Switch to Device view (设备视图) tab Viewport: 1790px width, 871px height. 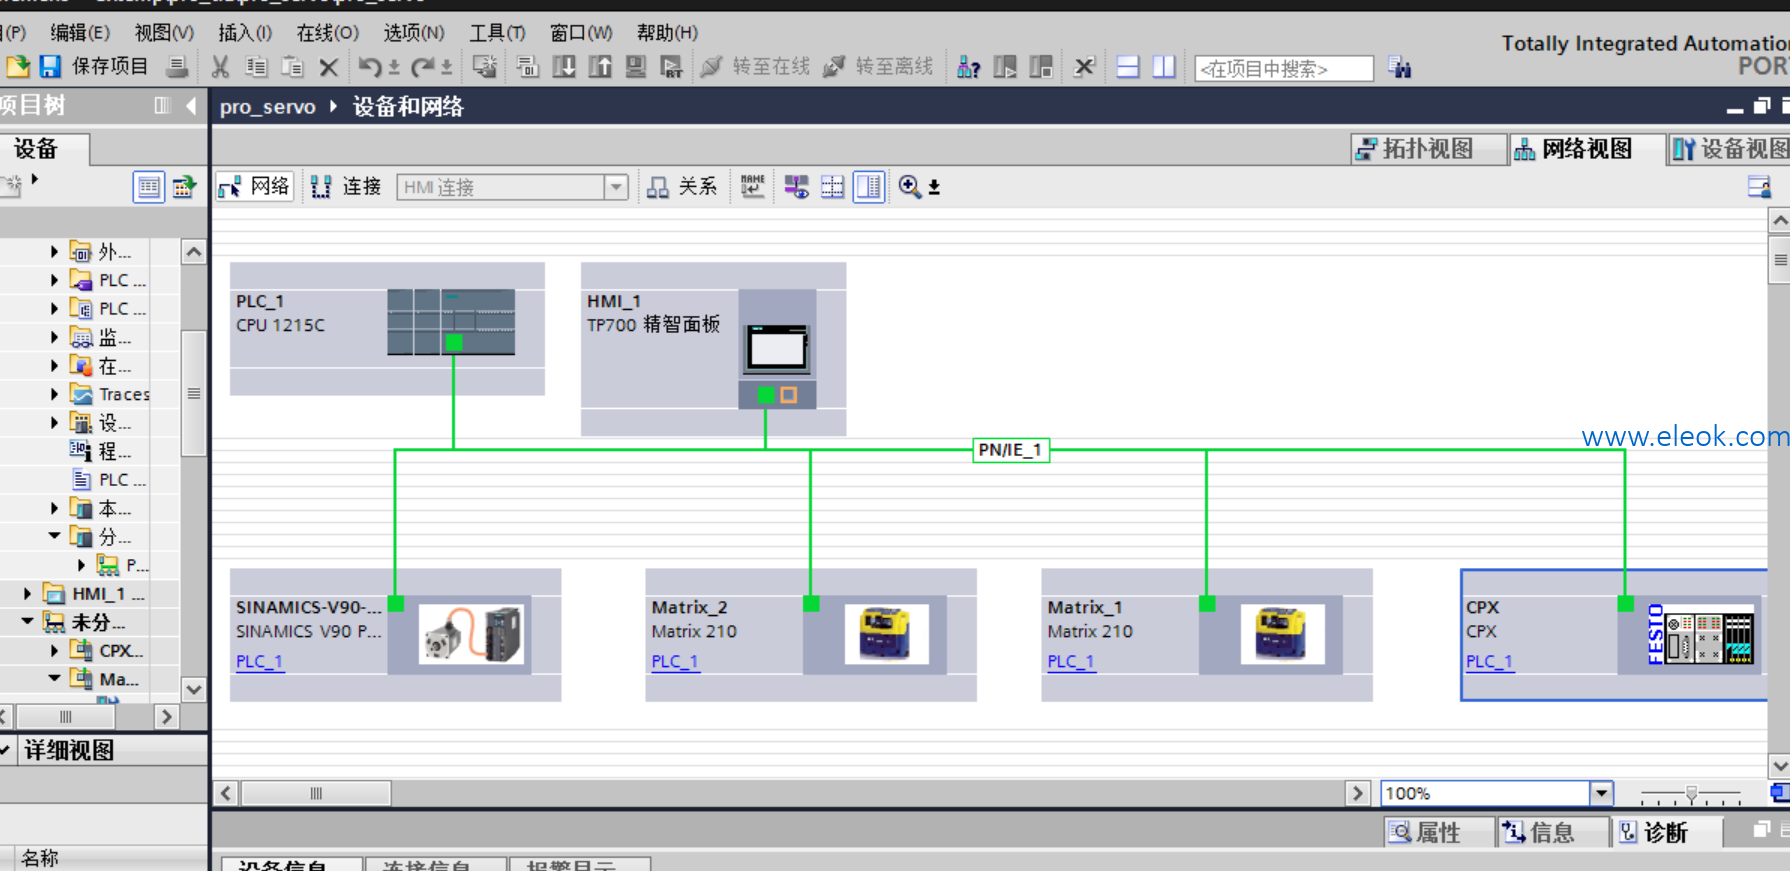[1731, 149]
